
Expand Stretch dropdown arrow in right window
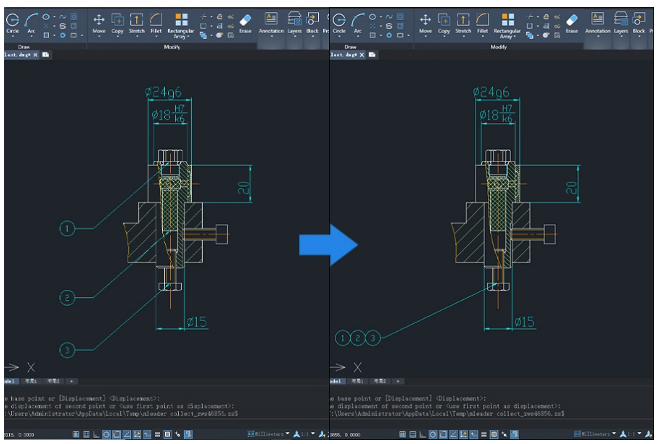[463, 37]
